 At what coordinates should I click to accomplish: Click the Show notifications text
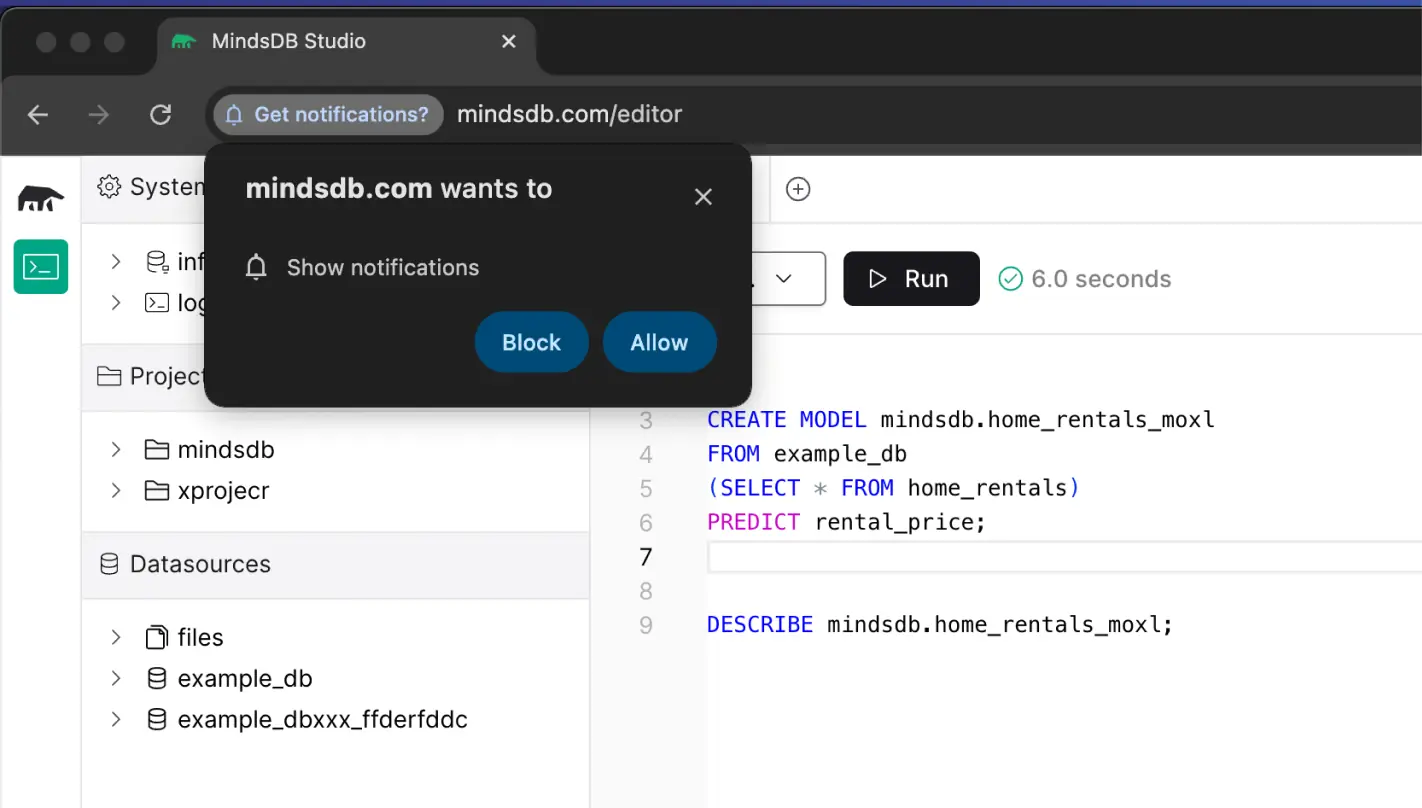[x=383, y=268]
